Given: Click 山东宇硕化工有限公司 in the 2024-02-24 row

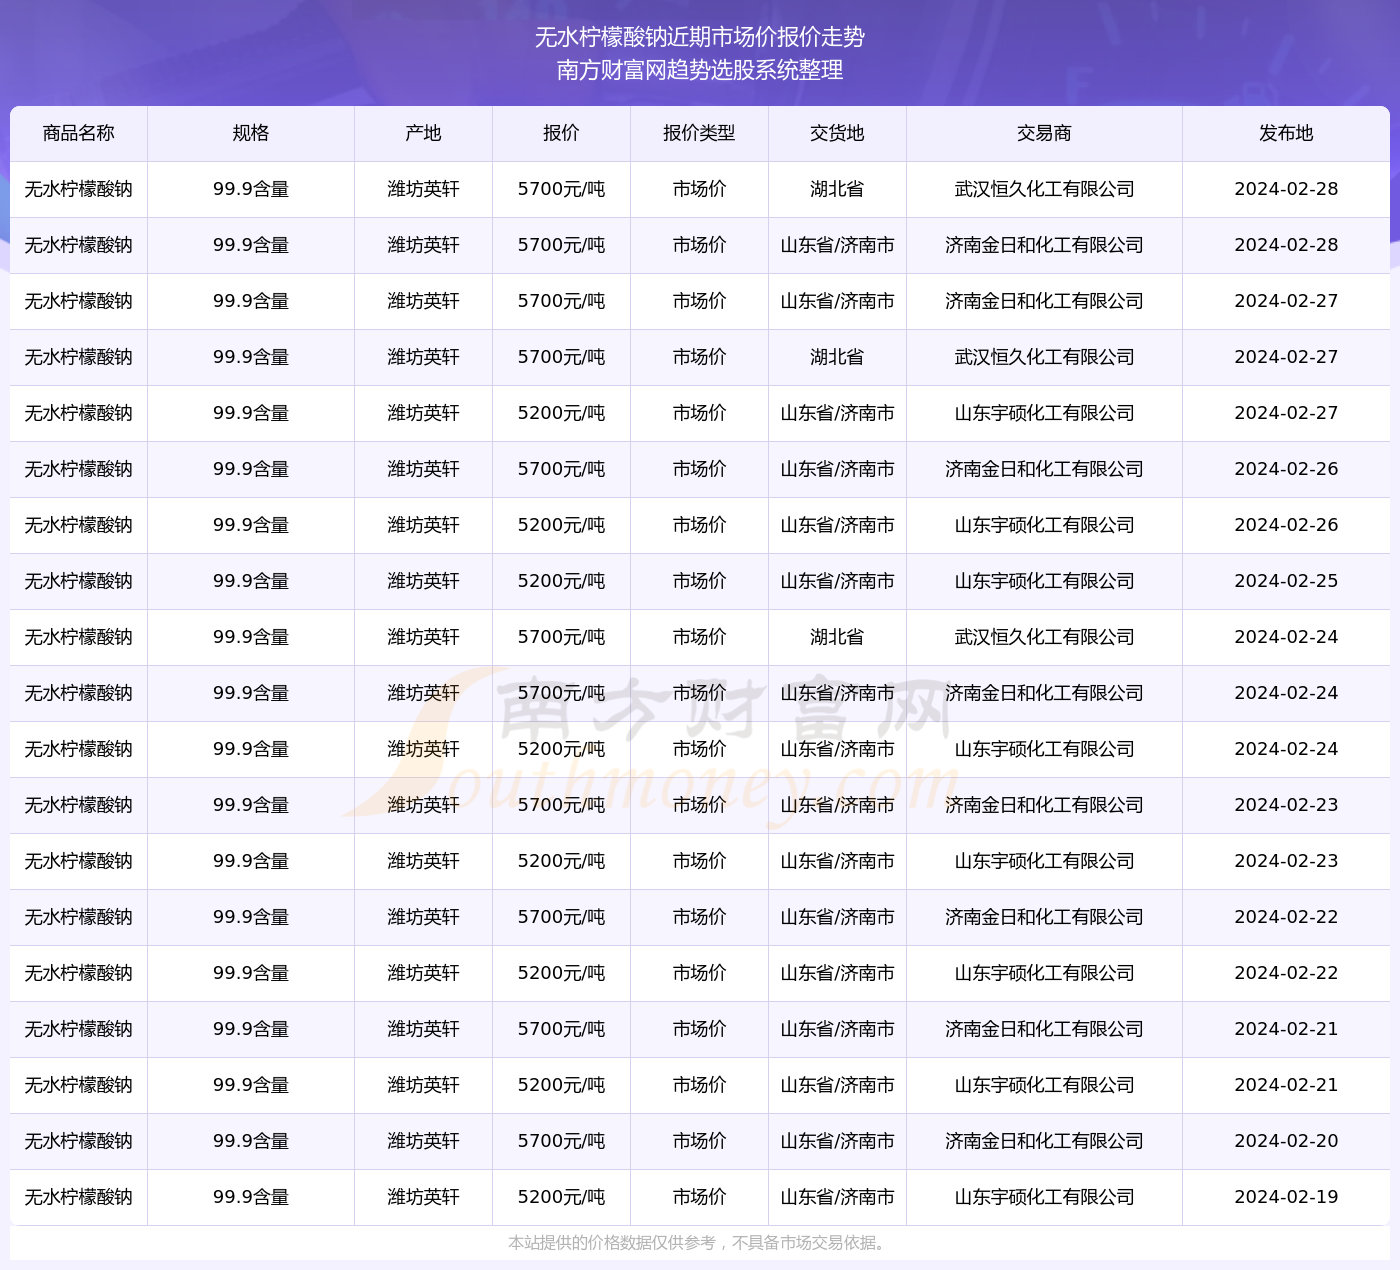Looking at the screenshot, I should 1044,749.
